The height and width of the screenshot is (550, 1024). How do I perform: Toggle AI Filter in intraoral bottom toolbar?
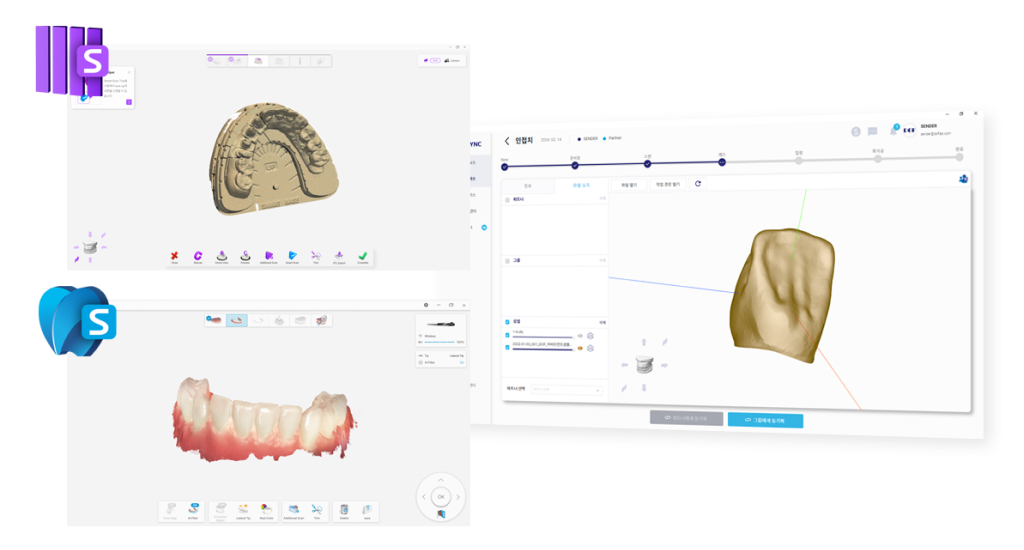[x=193, y=511]
